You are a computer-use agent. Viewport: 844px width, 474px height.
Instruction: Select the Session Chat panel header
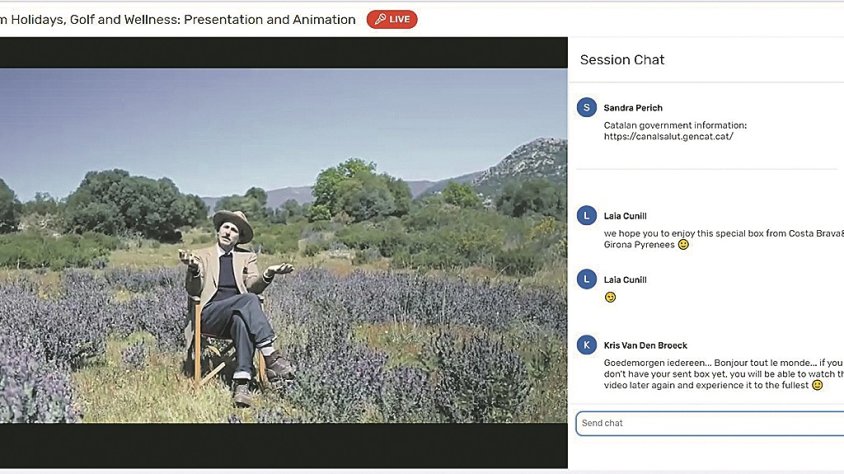pos(622,60)
